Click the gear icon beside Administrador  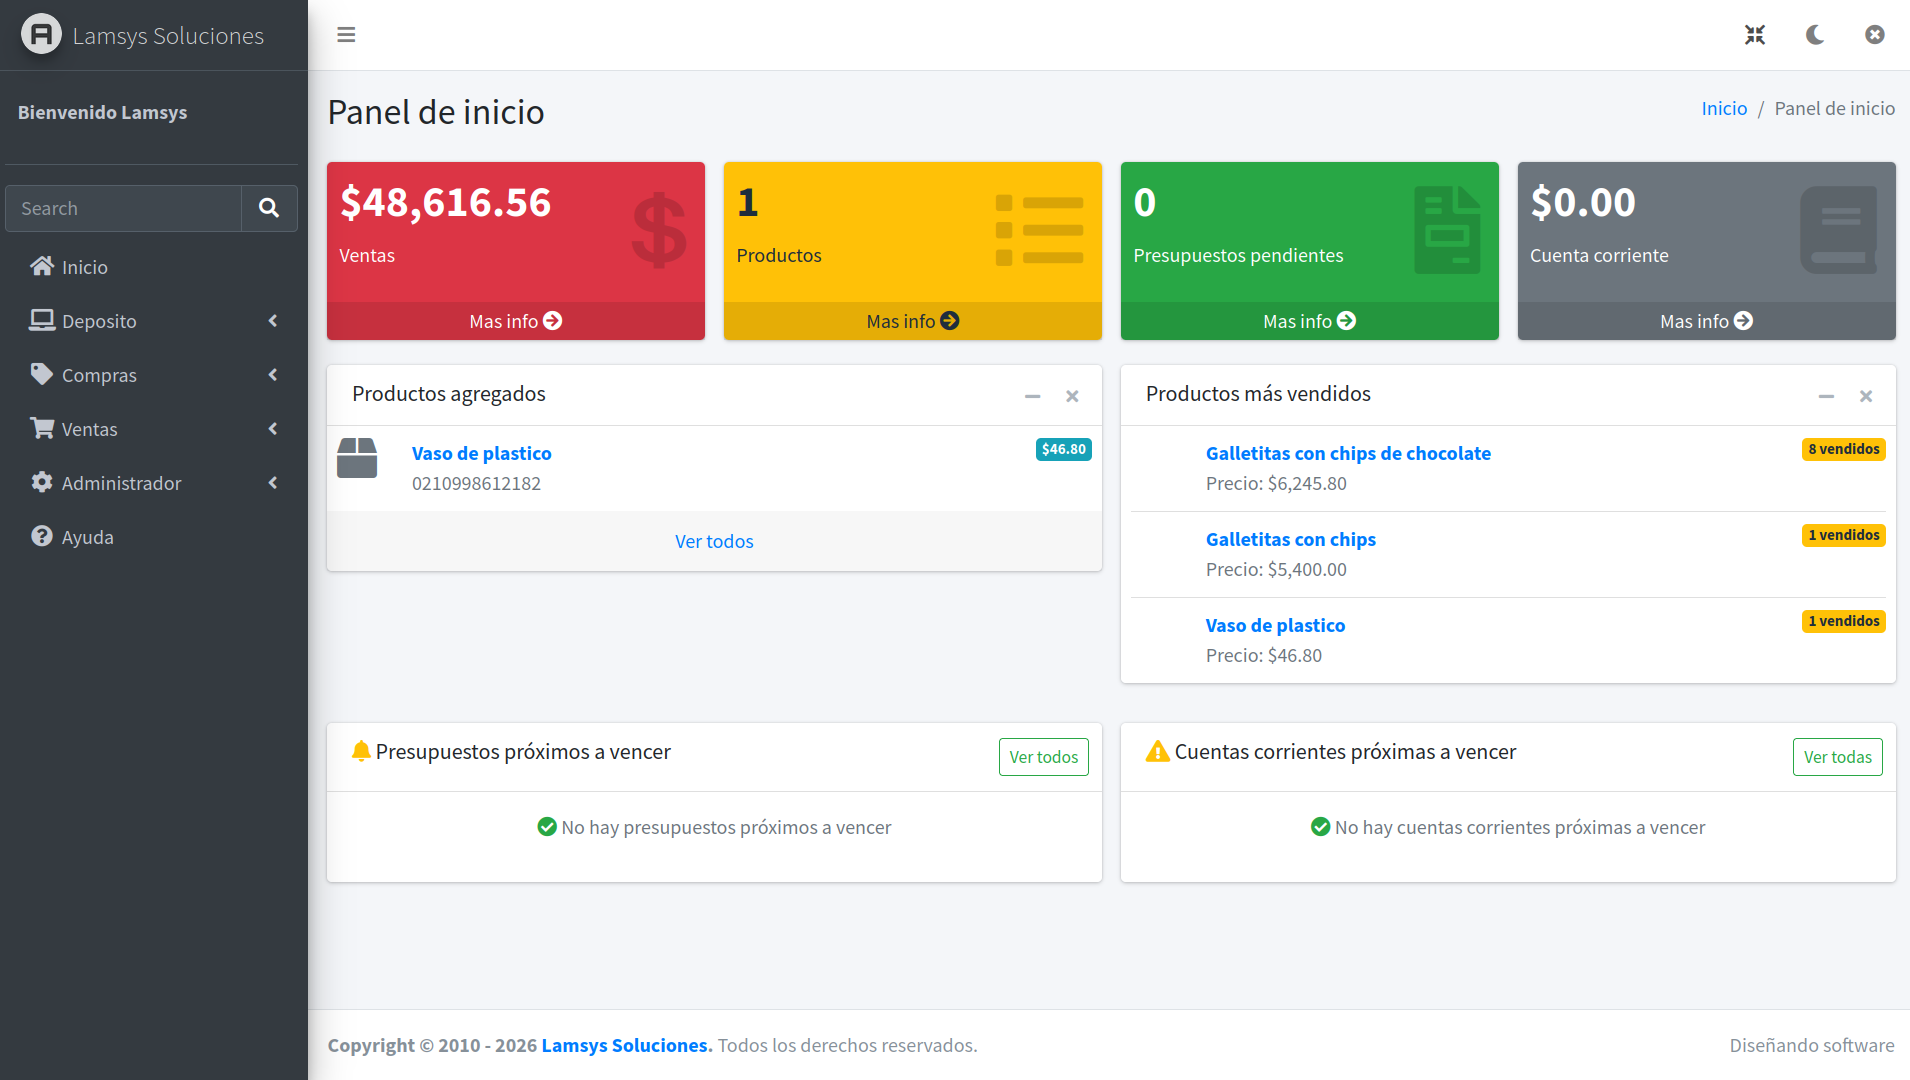42,482
